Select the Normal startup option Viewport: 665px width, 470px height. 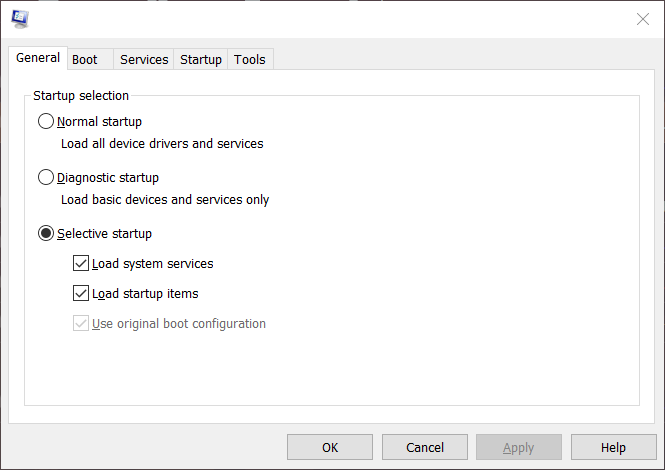click(46, 121)
